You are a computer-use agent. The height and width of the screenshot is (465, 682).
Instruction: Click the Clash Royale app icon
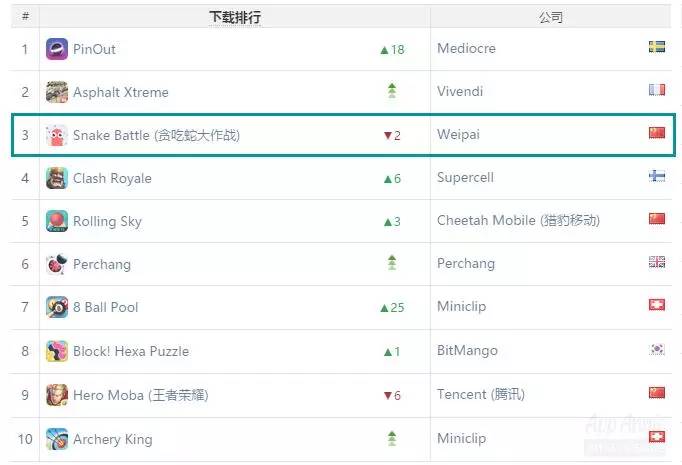(x=57, y=178)
